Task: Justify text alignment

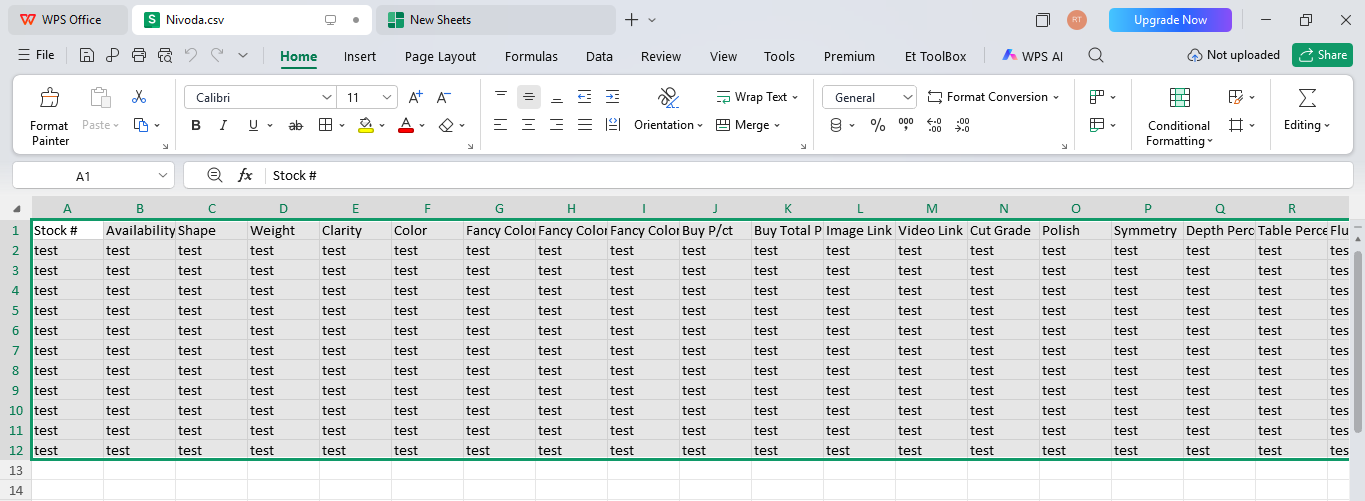Action: pos(585,125)
